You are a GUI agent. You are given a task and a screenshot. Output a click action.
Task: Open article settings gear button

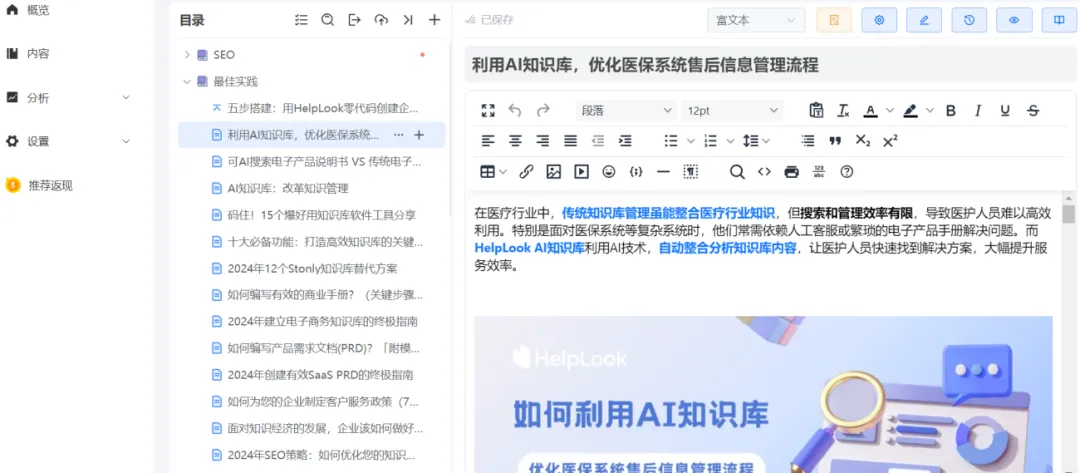click(879, 20)
